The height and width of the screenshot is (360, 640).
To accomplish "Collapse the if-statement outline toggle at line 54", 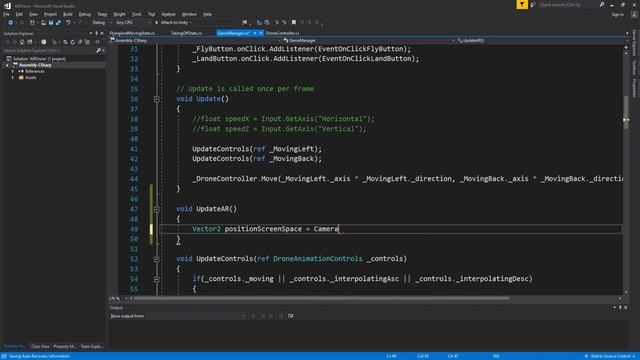I will (156, 279).
